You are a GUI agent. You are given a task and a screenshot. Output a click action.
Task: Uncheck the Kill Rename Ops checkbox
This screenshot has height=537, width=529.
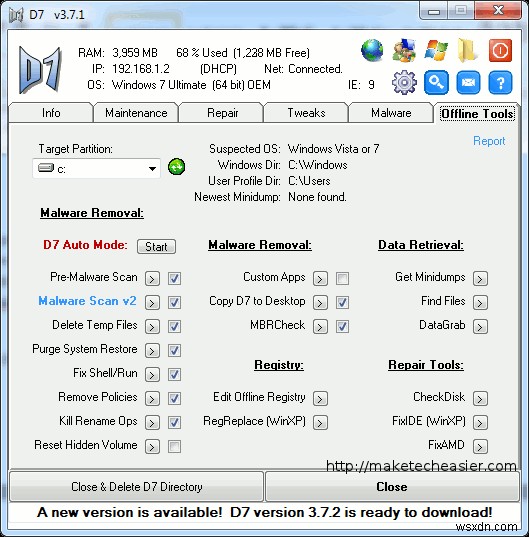[x=174, y=422]
